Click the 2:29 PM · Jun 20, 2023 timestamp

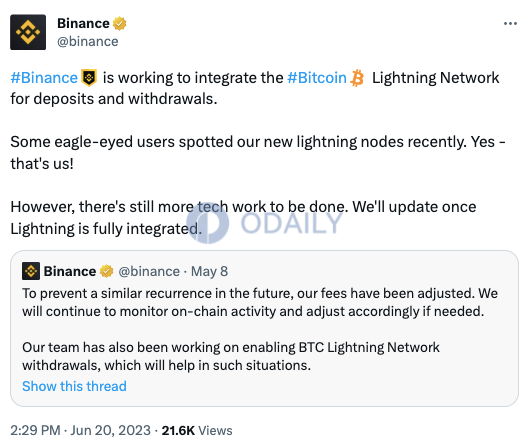pos(80,430)
